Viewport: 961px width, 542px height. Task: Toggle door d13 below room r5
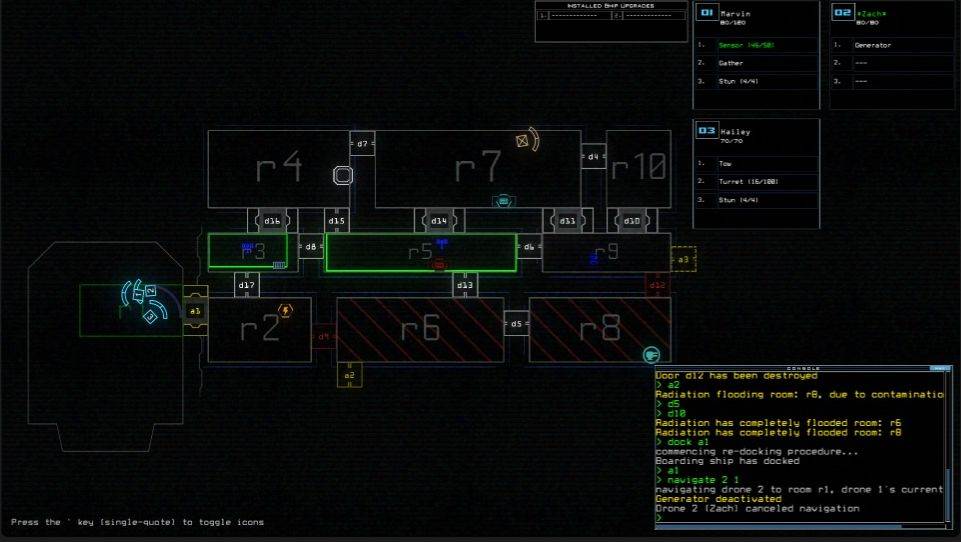[x=465, y=286]
